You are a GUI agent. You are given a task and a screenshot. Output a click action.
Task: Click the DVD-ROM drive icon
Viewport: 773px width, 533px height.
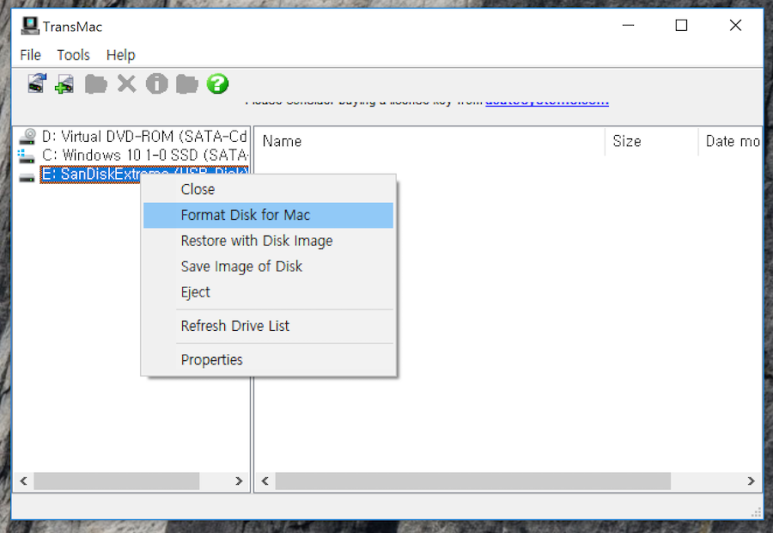click(28, 137)
